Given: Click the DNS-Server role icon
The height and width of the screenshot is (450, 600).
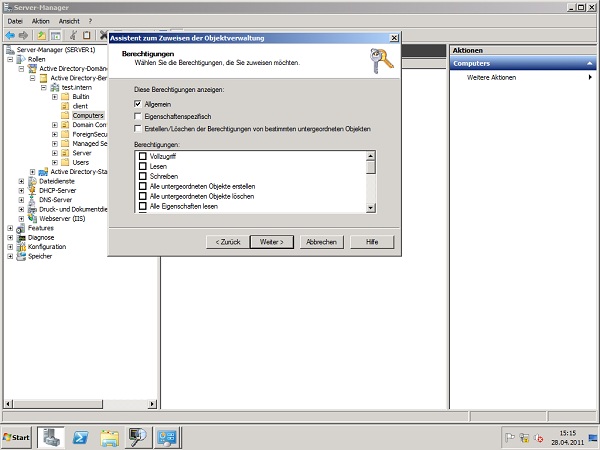Looking at the screenshot, I should (33, 200).
